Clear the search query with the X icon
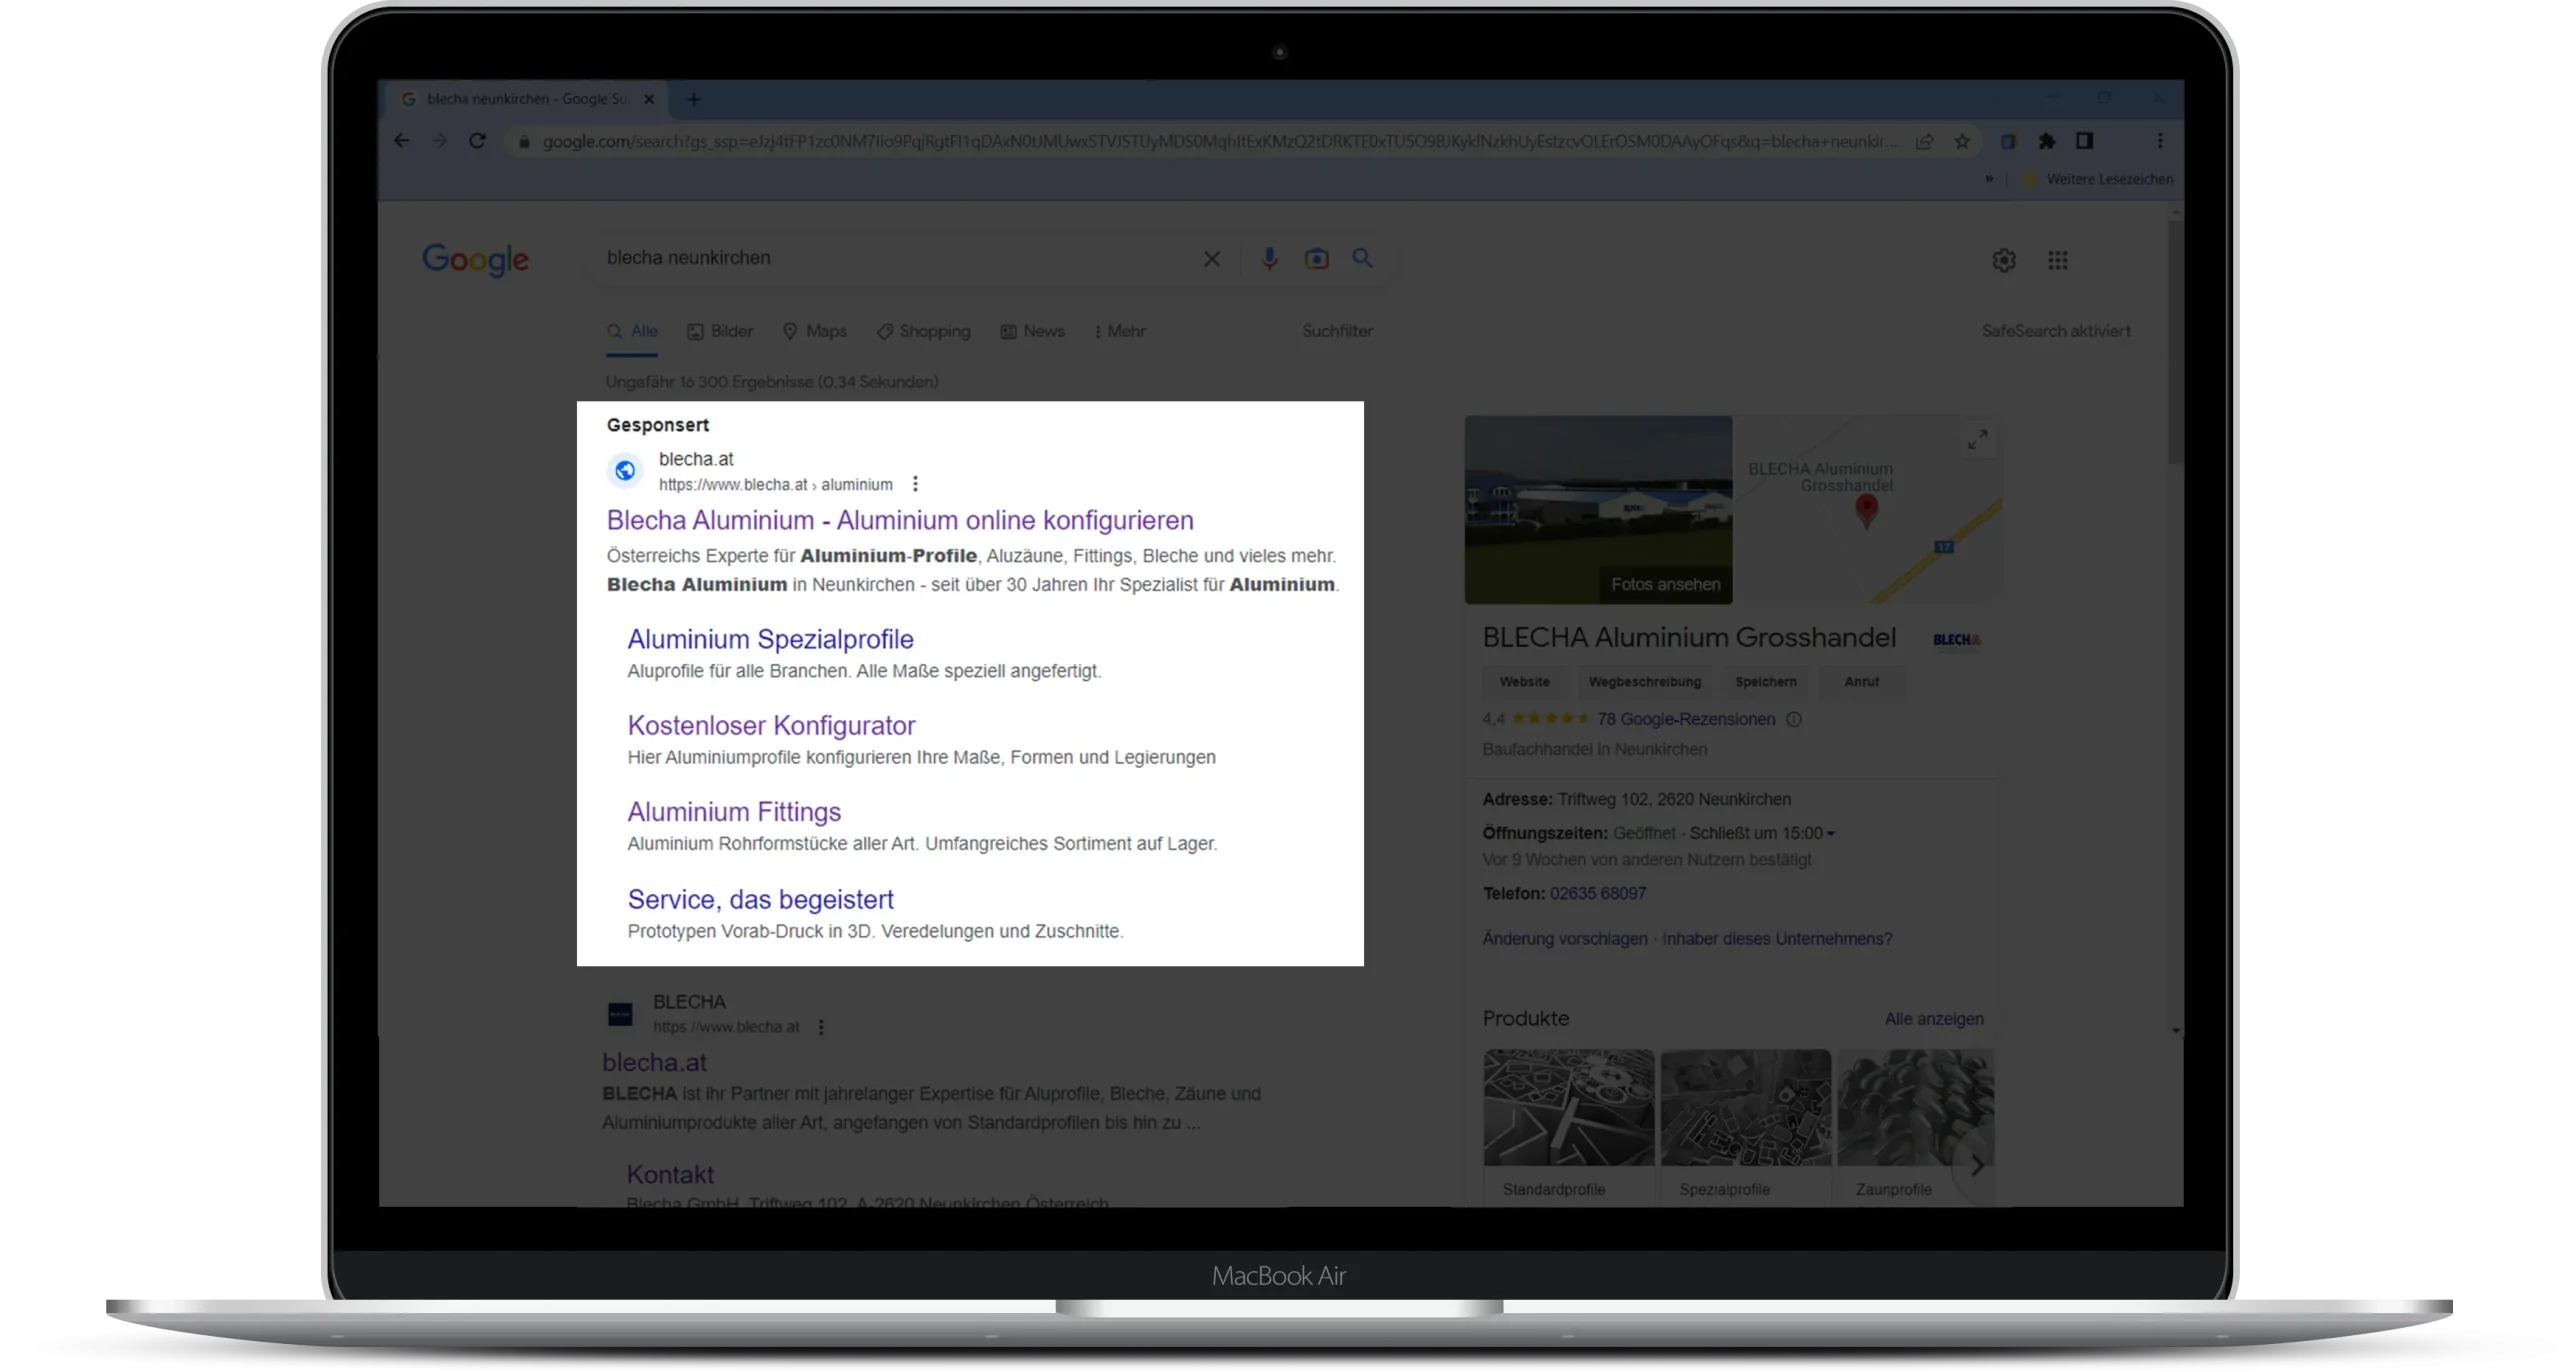This screenshot has height=1372, width=2560. 1211,260
